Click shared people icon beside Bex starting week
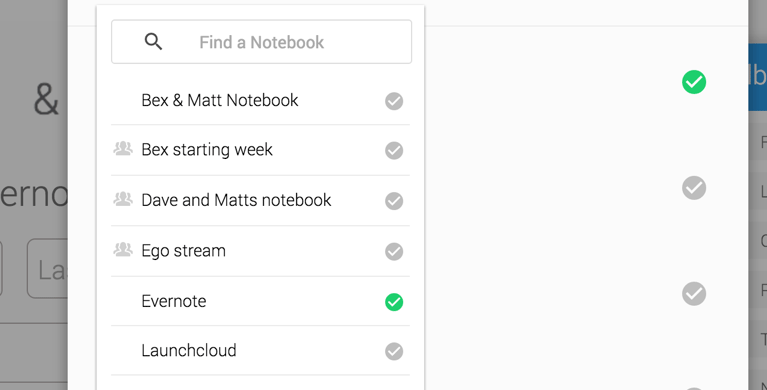The width and height of the screenshot is (767, 390). (x=123, y=148)
